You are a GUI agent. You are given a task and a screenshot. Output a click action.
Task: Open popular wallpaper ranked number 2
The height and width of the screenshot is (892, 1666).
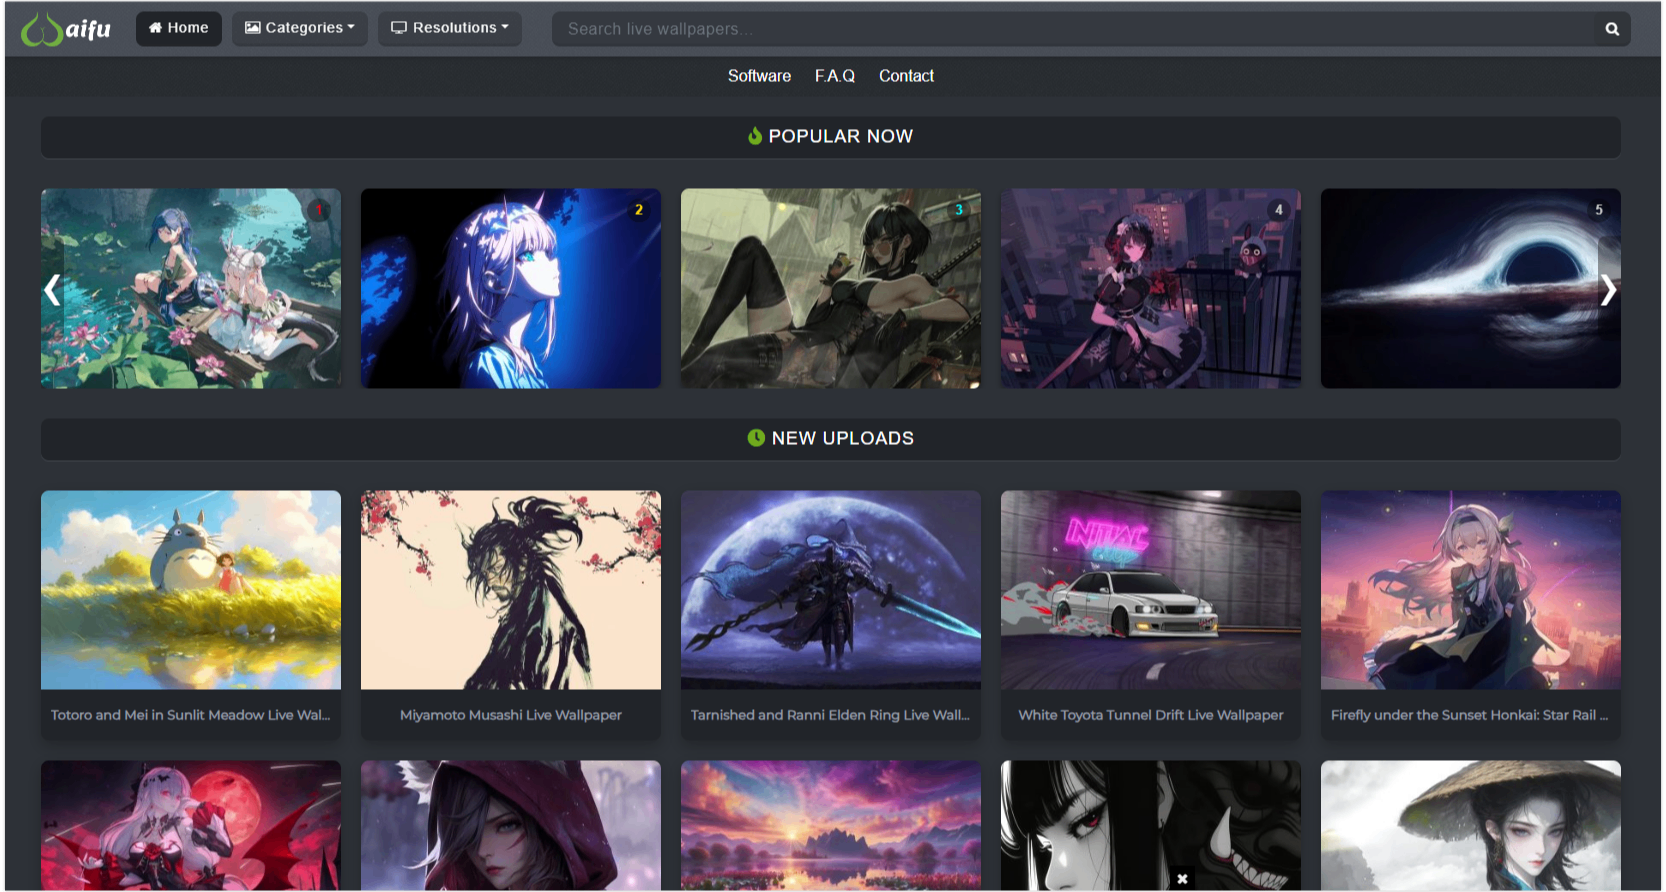[x=511, y=288]
